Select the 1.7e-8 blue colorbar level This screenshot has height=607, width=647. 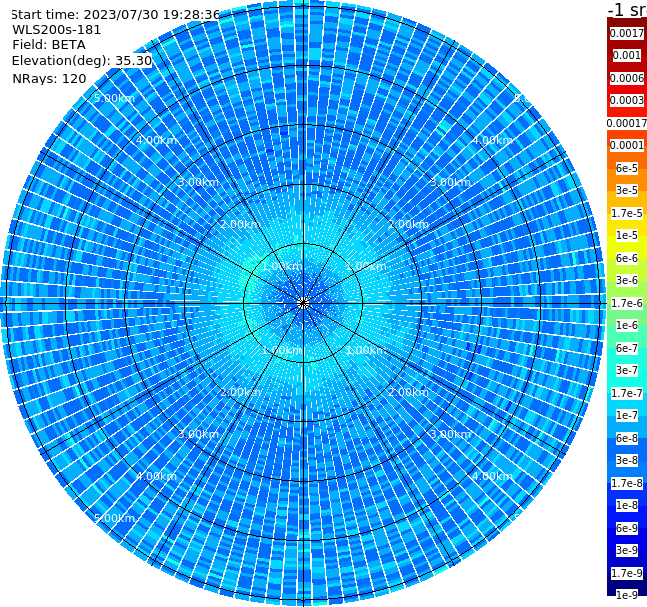point(626,483)
